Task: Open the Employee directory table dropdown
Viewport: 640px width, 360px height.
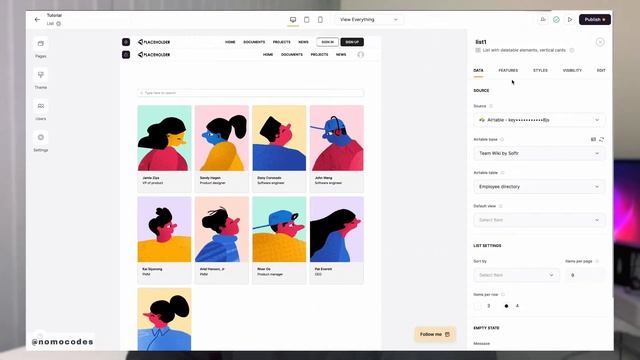Action: pyautogui.click(x=539, y=187)
